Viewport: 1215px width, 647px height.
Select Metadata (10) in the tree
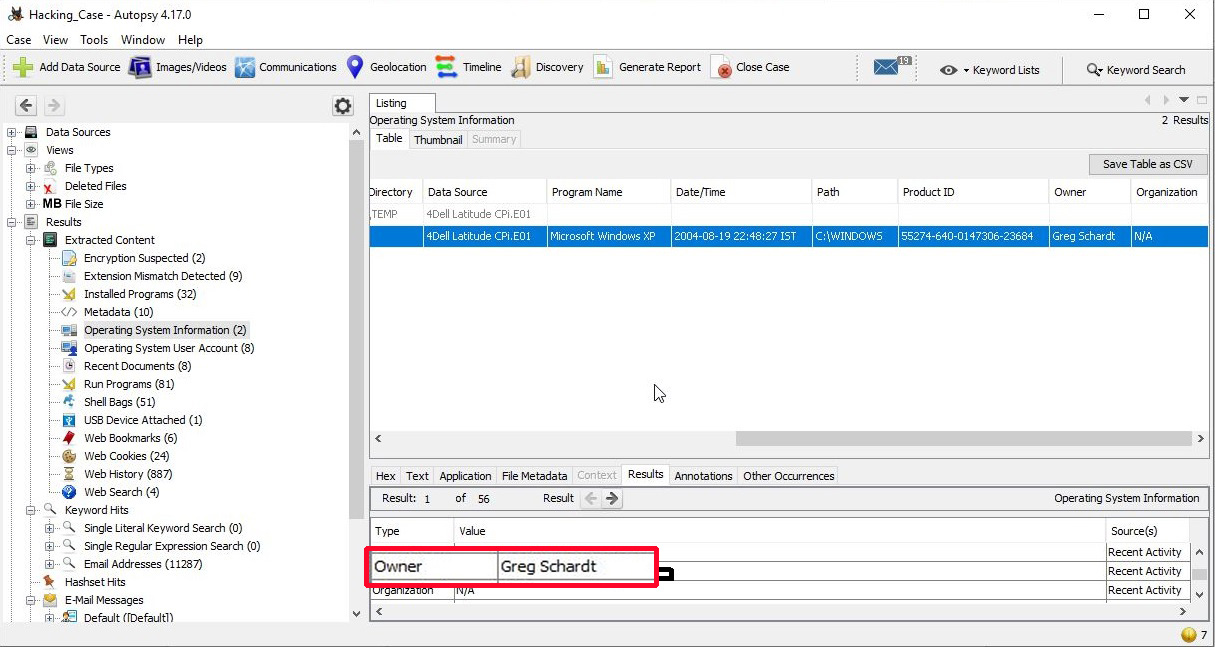[x=120, y=312]
